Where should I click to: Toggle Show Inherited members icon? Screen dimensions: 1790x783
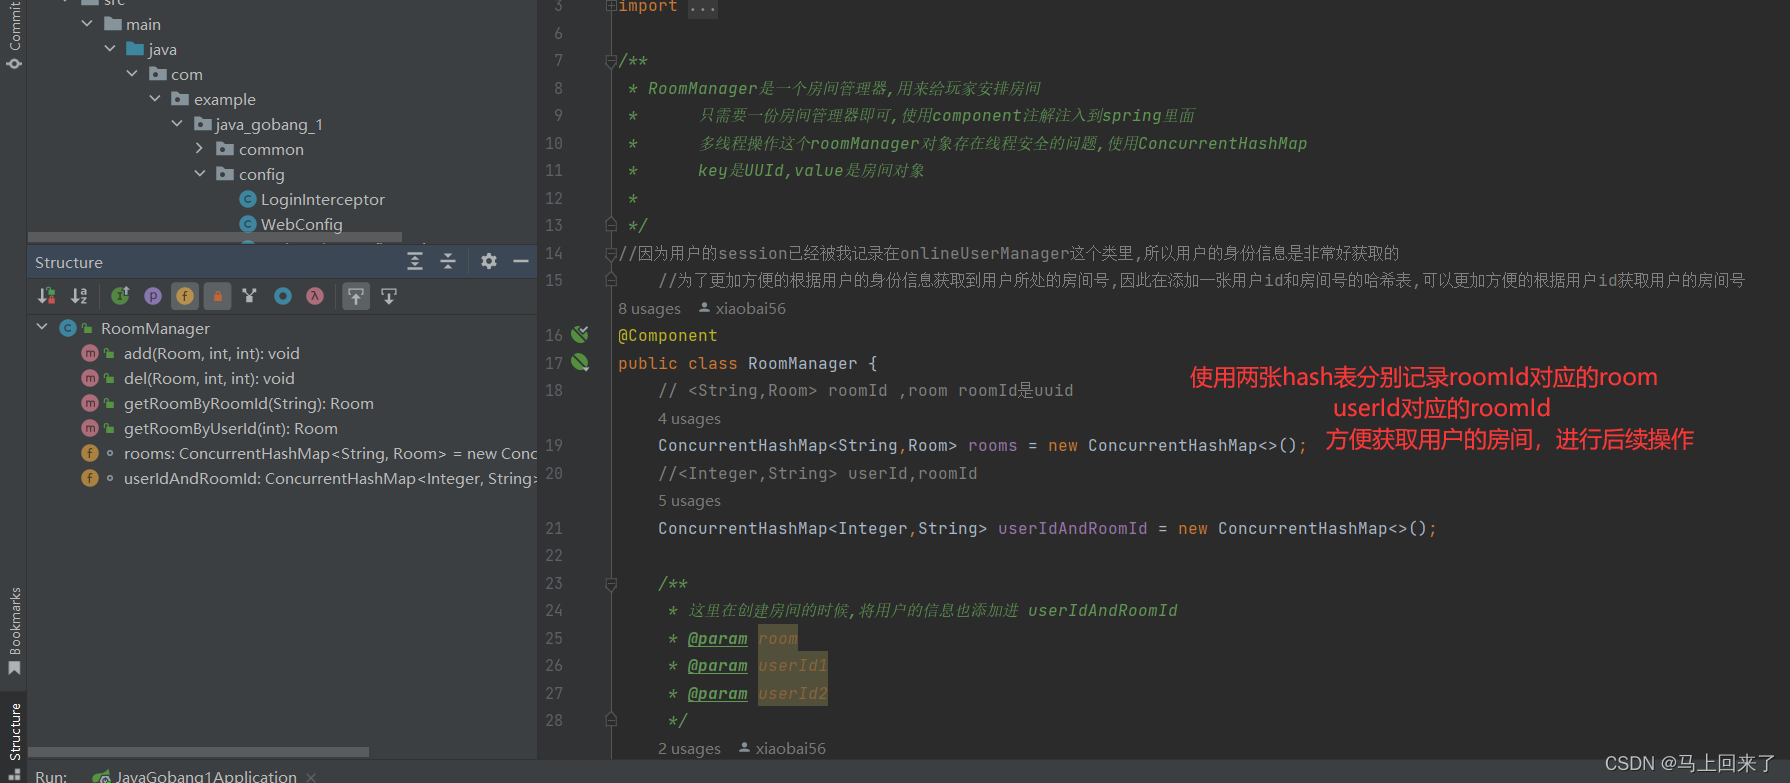250,296
